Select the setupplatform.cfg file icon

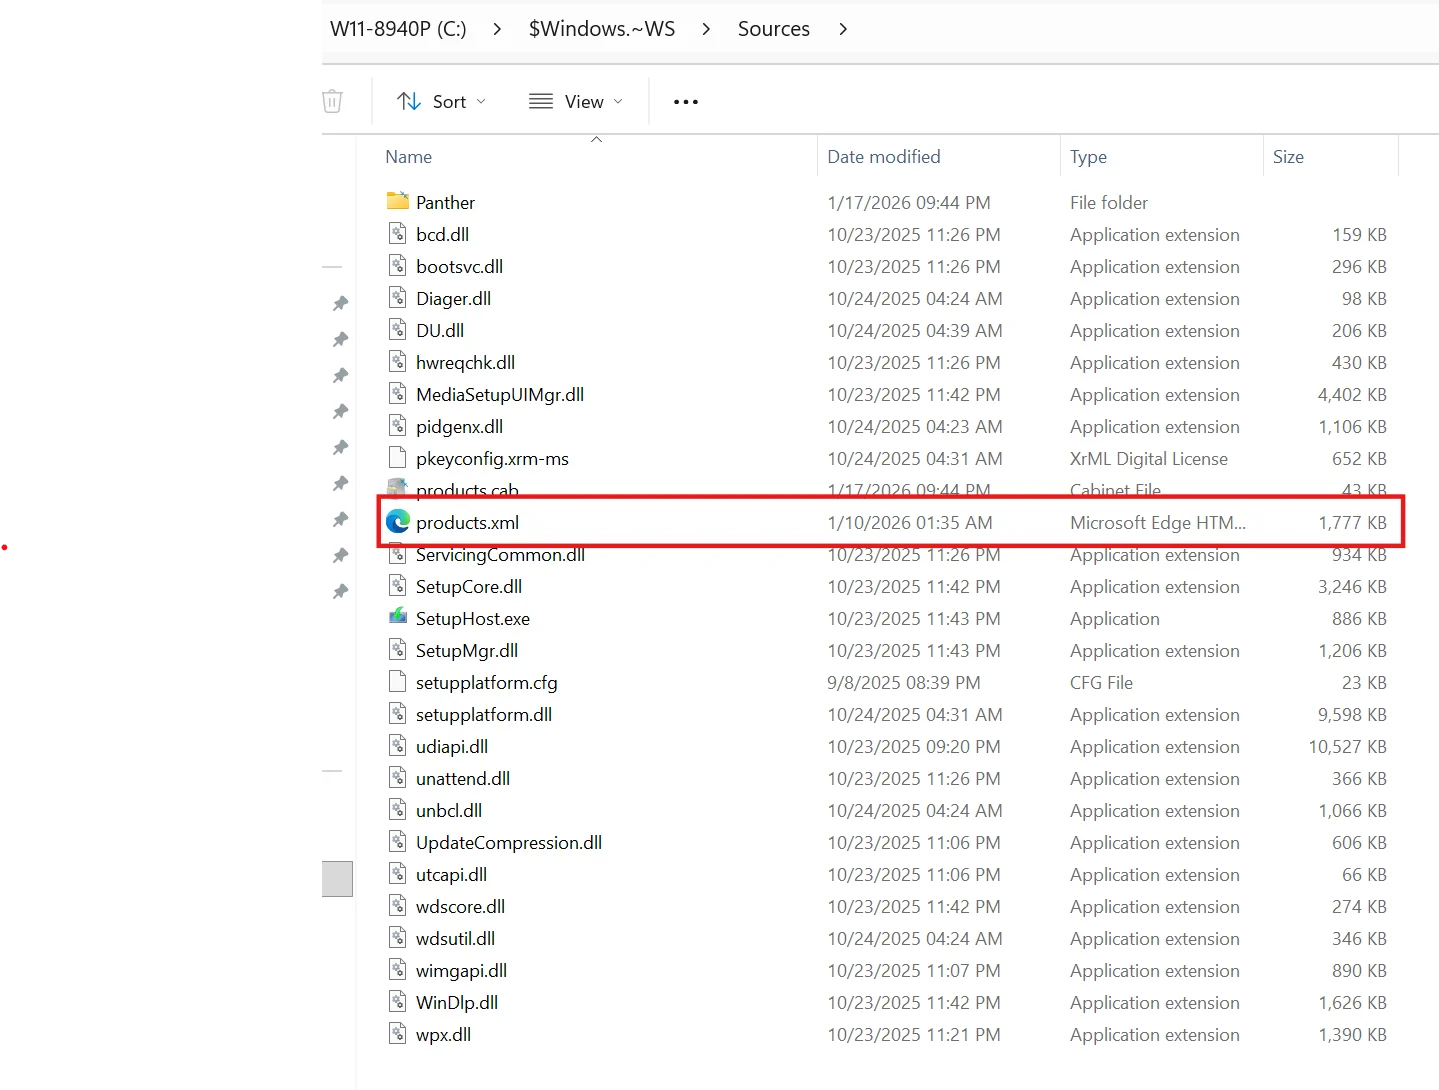(398, 682)
